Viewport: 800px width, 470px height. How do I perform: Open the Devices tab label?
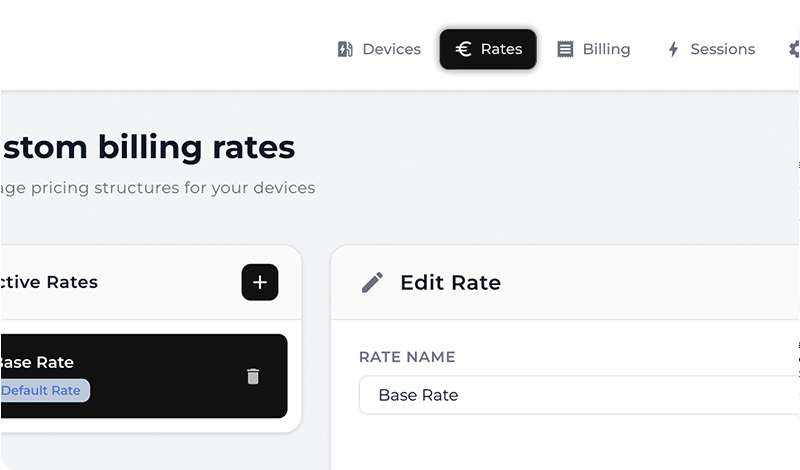pyautogui.click(x=391, y=49)
